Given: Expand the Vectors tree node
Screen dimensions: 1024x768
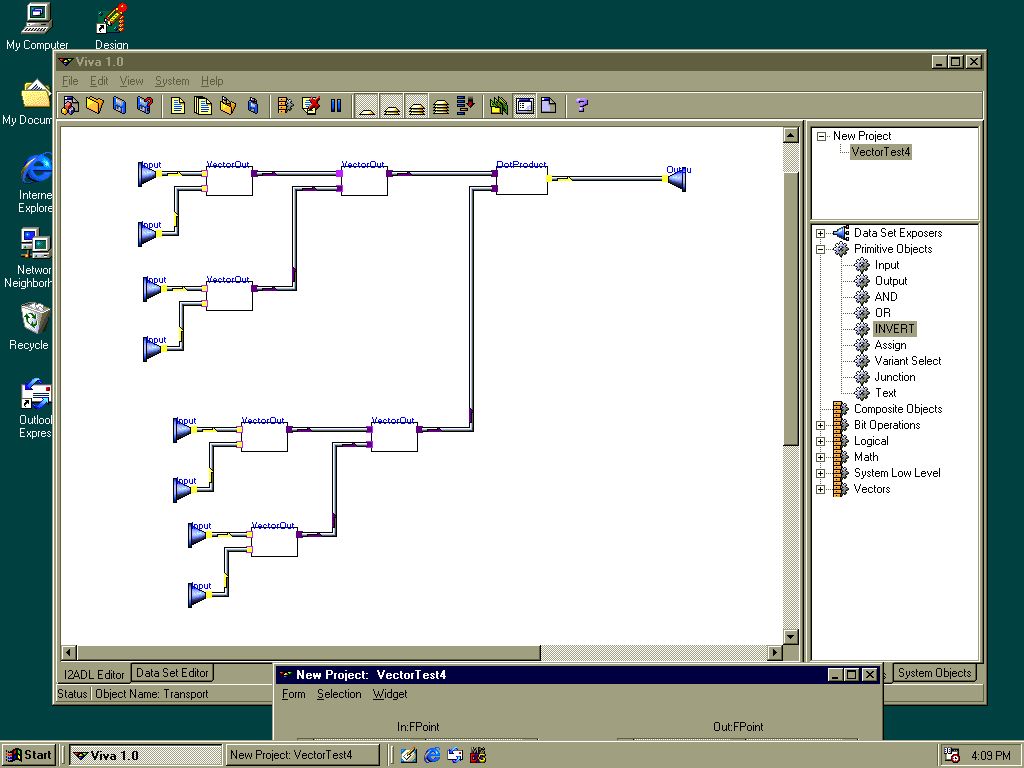Looking at the screenshot, I should [x=821, y=489].
